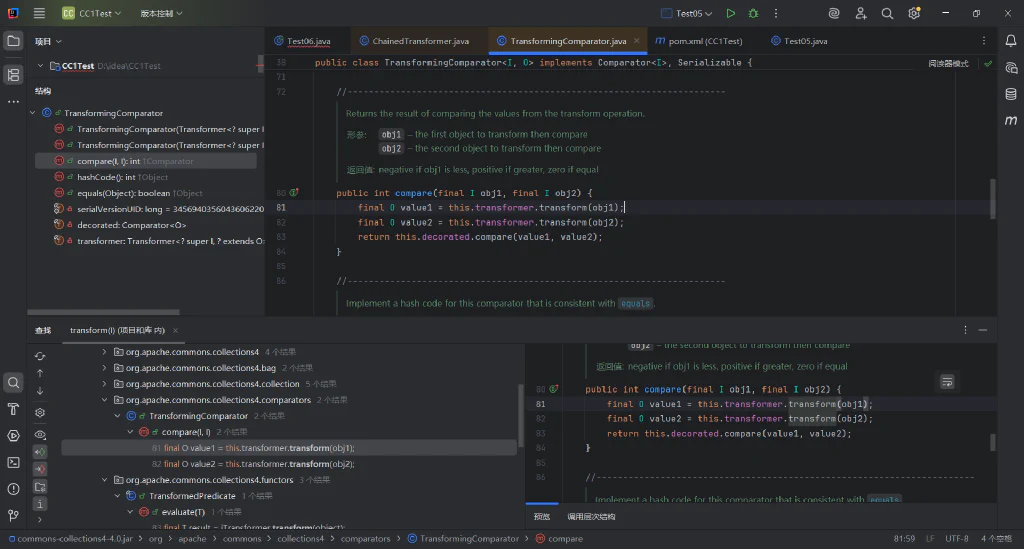Collapse collections4.comparators results group
The width and height of the screenshot is (1024, 549).
click(104, 400)
